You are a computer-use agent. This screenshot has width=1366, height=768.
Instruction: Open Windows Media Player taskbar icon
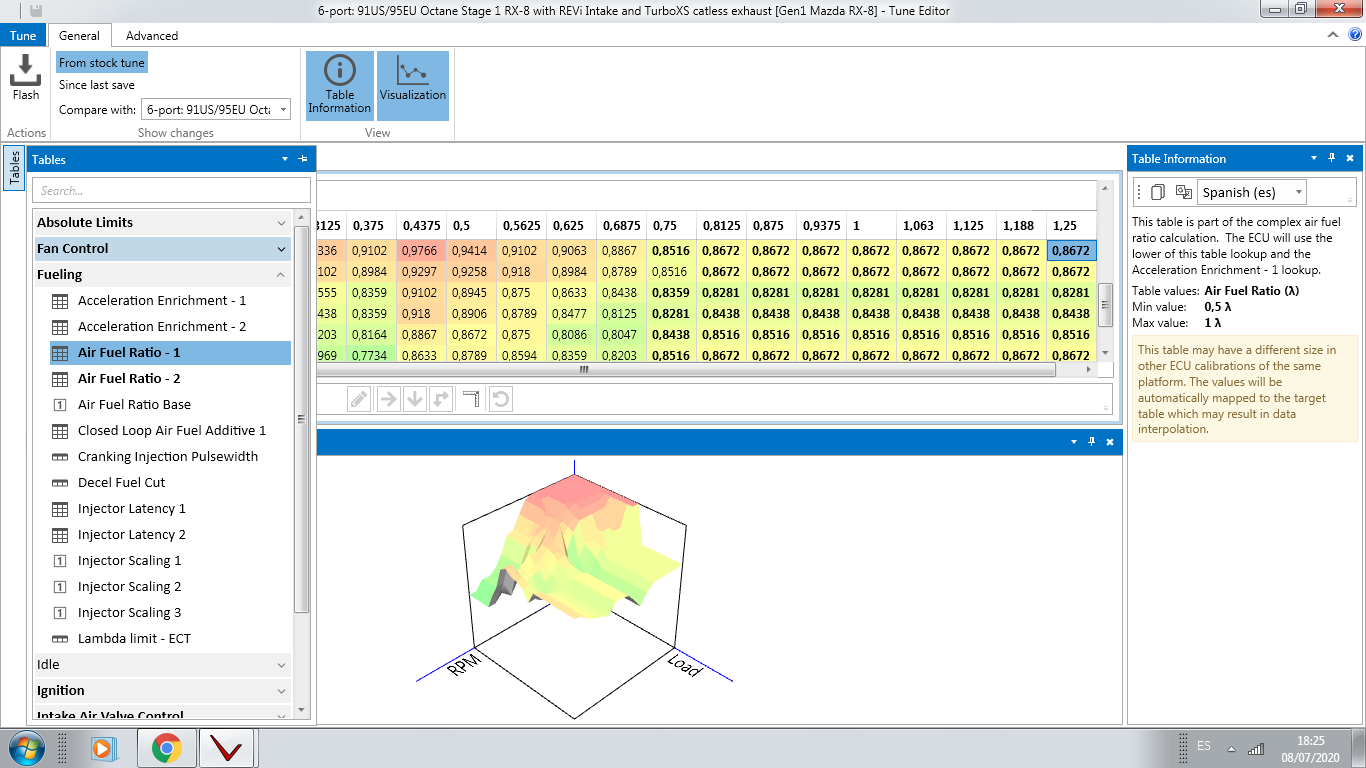pos(102,748)
